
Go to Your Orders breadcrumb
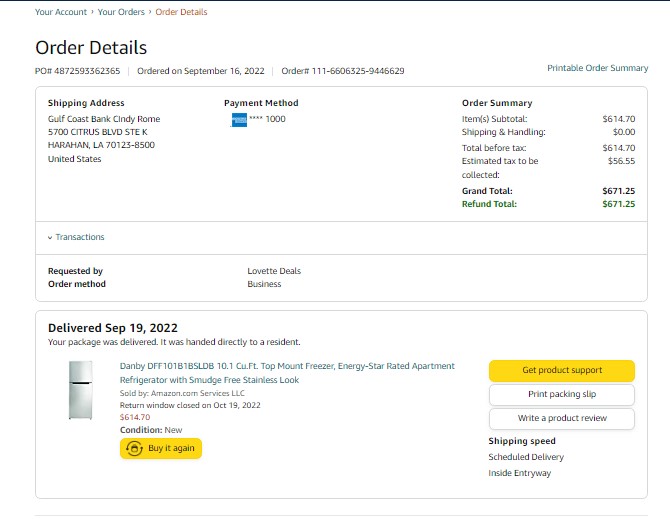point(121,12)
